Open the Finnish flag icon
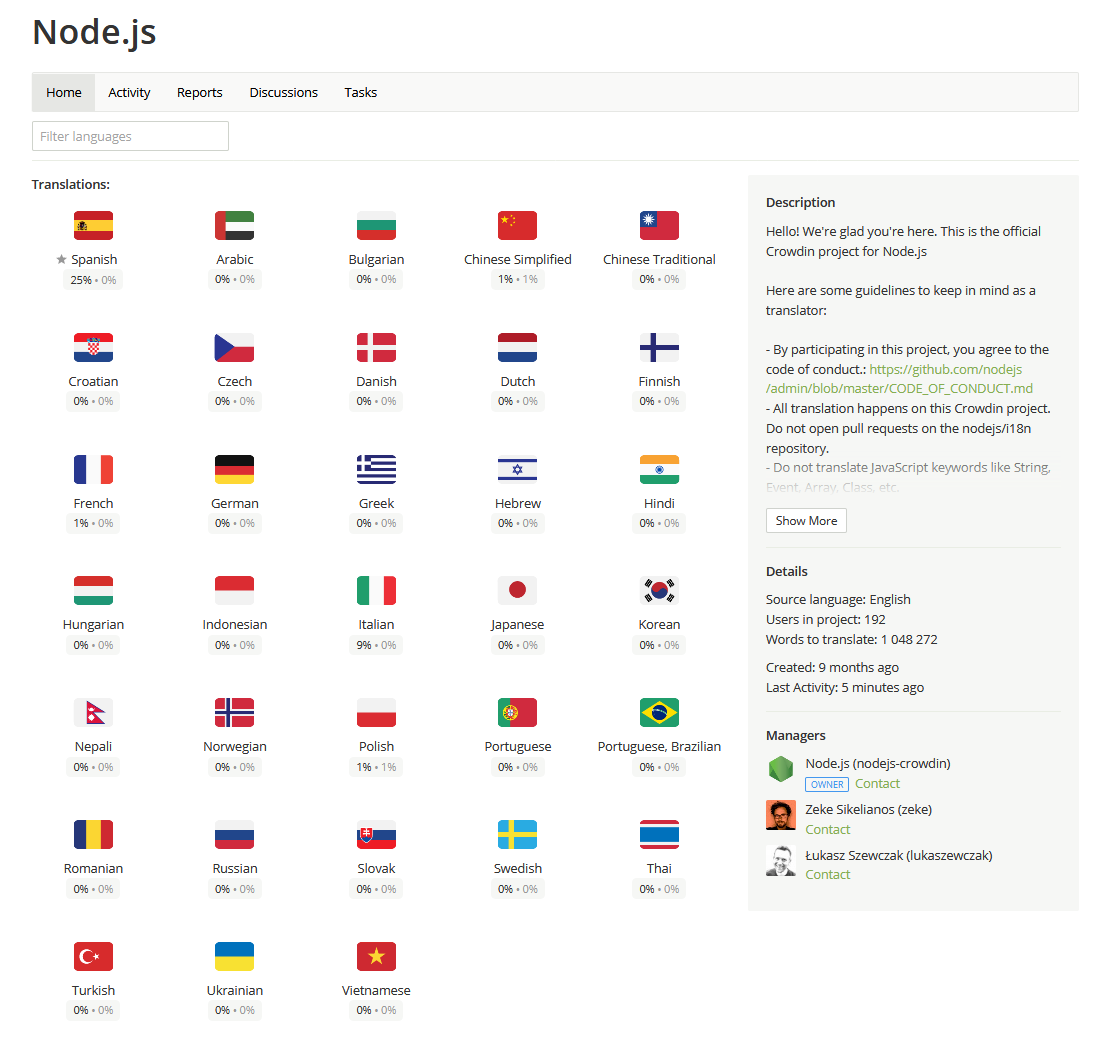1102x1051 pixels. point(659,347)
